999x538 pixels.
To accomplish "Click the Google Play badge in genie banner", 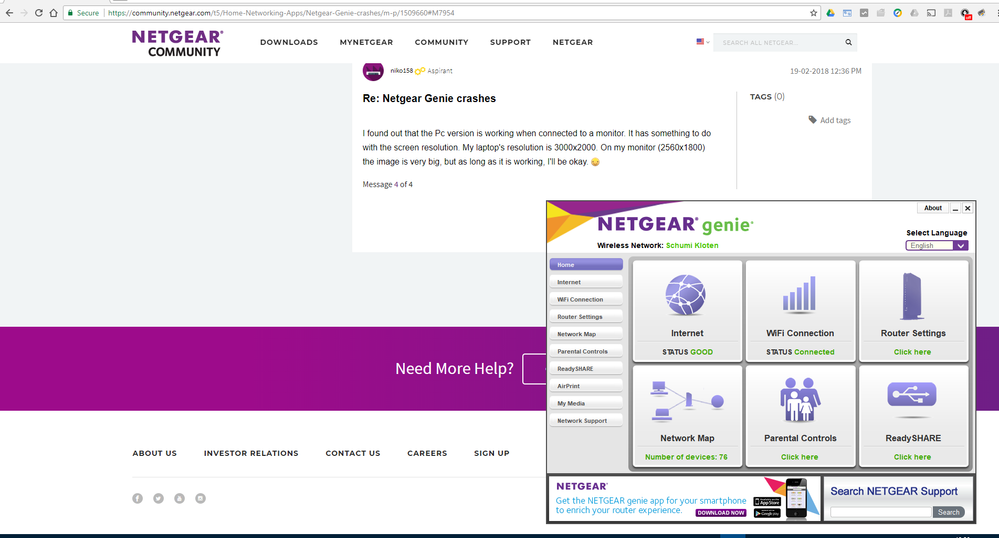I will tap(767, 513).
